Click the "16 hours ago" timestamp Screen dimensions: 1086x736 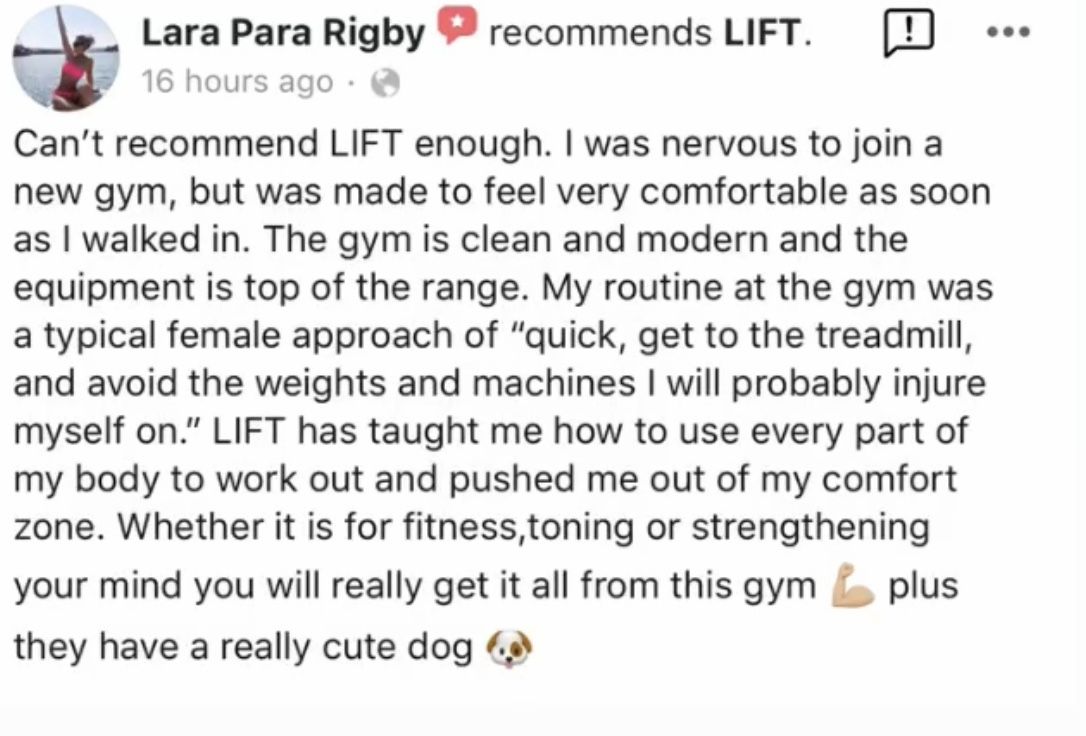[x=237, y=82]
